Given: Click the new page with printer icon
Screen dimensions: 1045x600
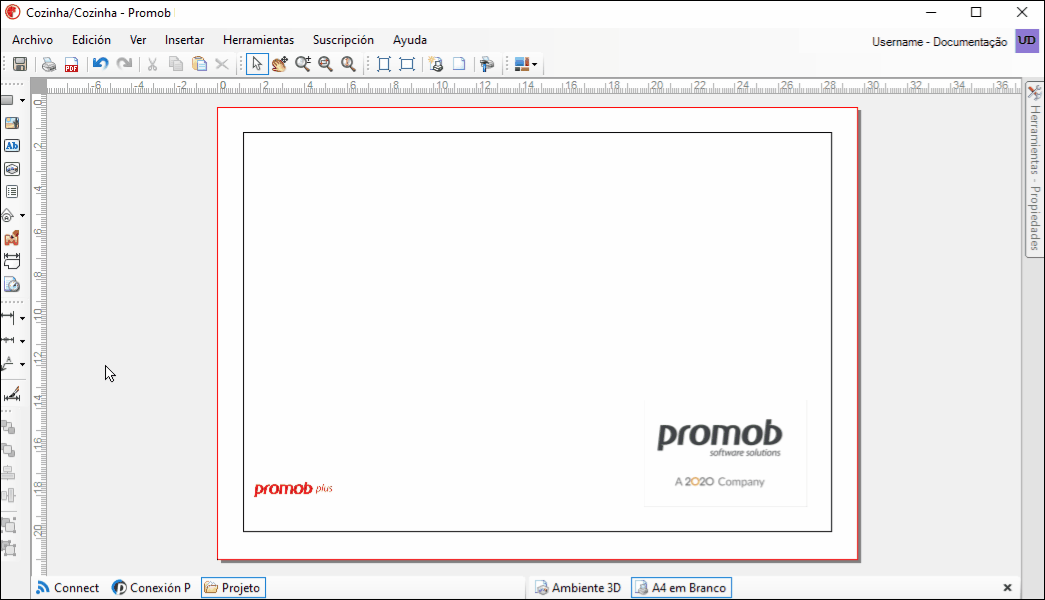Looking at the screenshot, I should click(436, 64).
